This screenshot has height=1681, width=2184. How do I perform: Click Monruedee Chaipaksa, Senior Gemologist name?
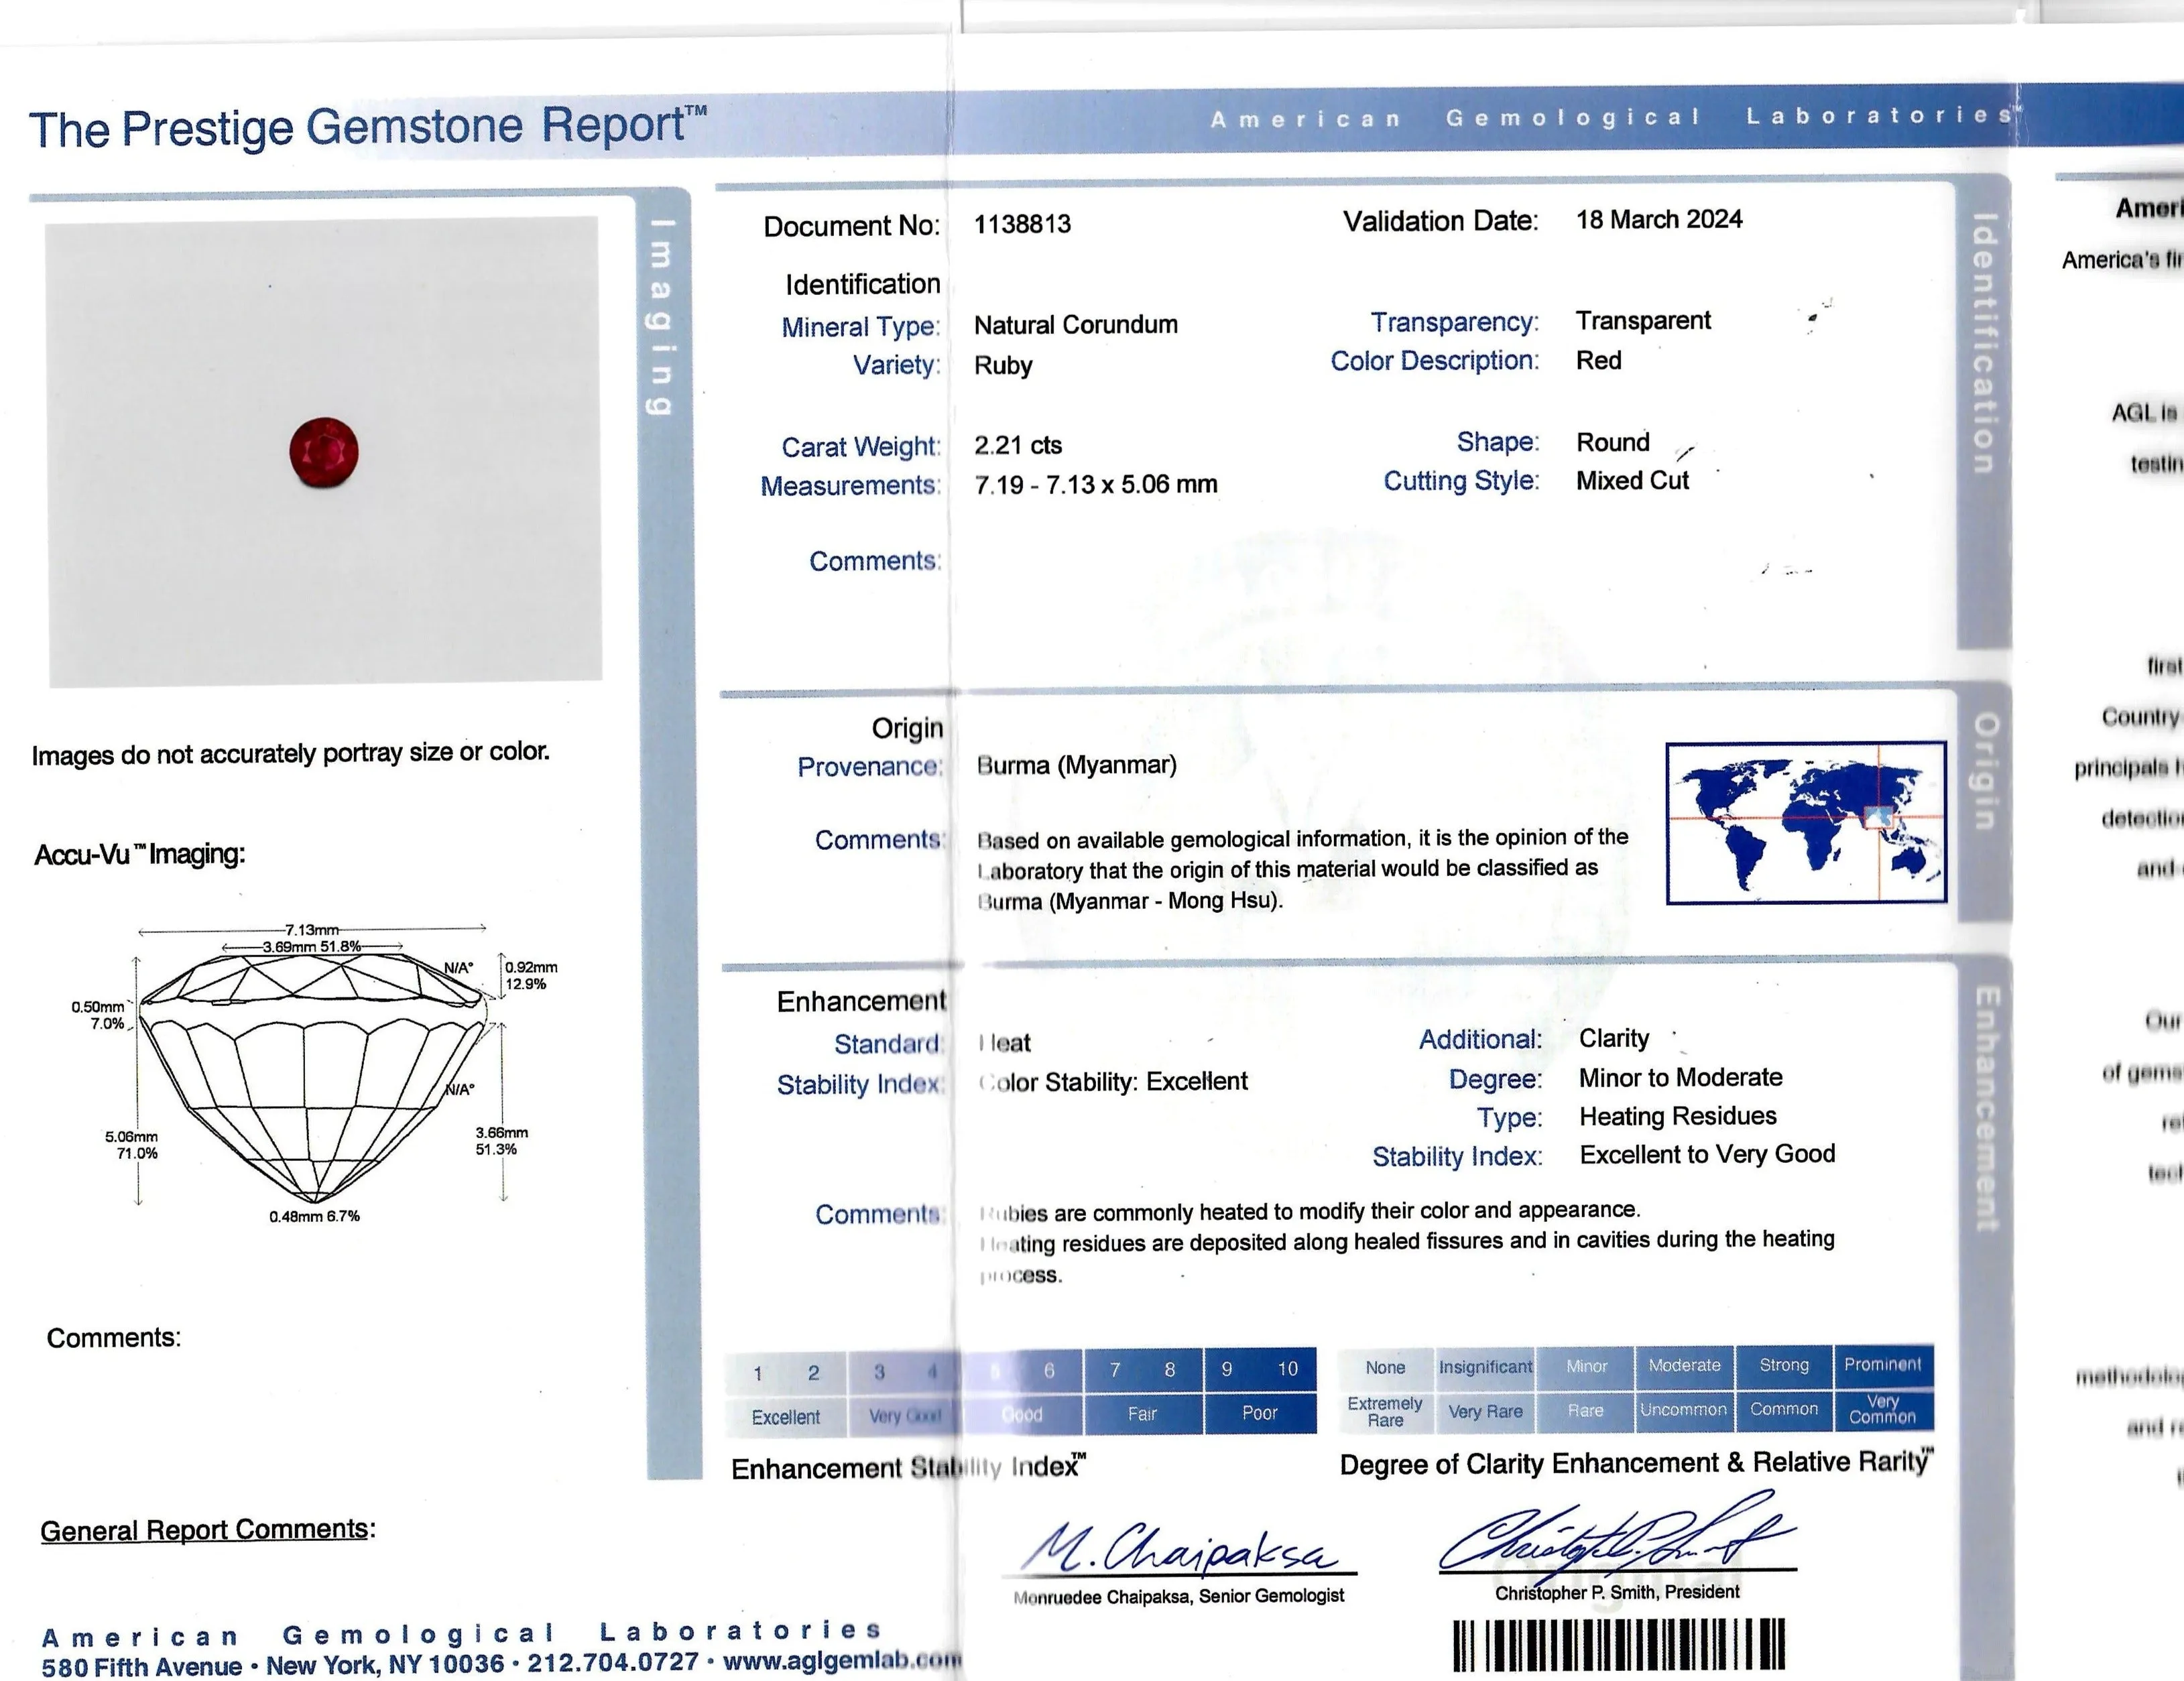click(x=1178, y=1597)
